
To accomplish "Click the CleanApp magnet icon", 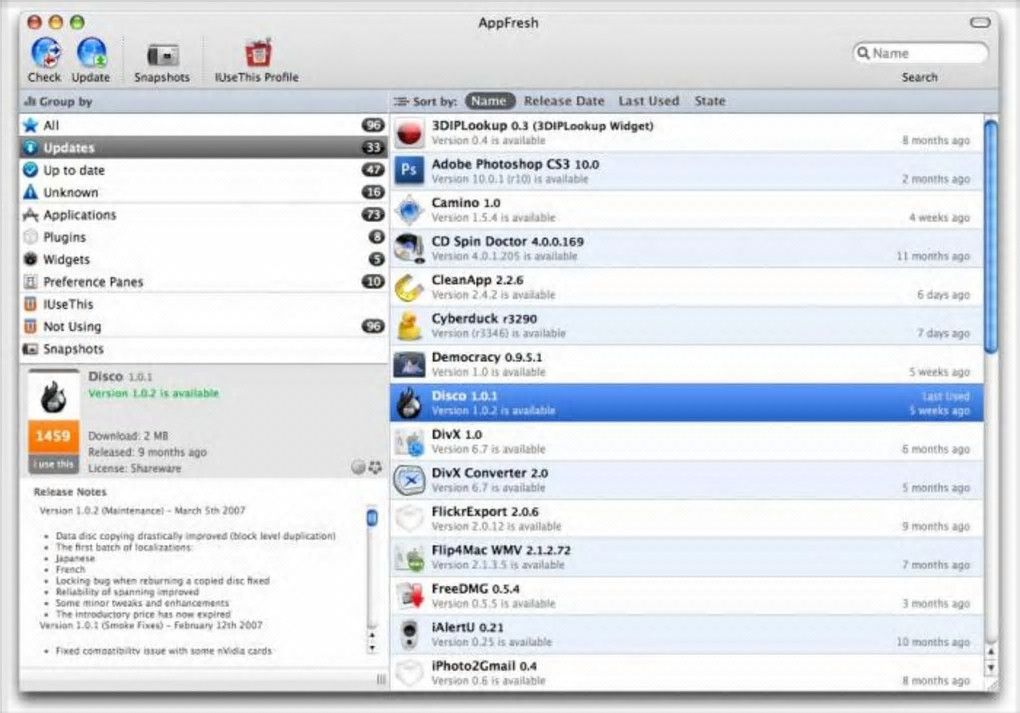I will 410,287.
